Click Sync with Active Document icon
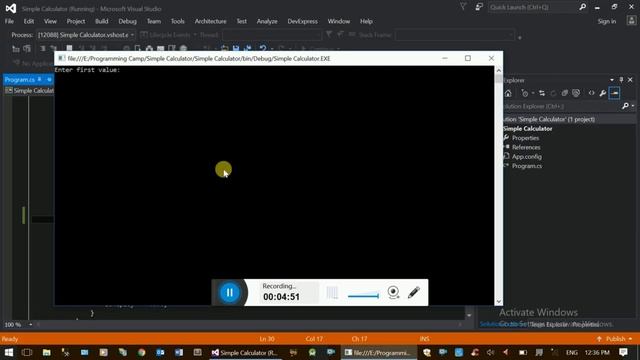The height and width of the screenshot is (360, 640). [542, 93]
